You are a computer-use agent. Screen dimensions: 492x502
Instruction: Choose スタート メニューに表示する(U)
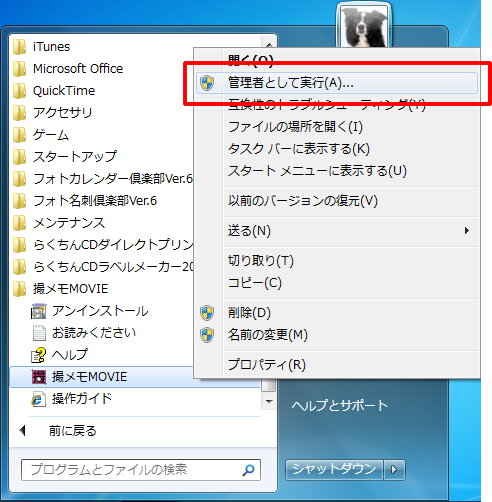pos(317,171)
